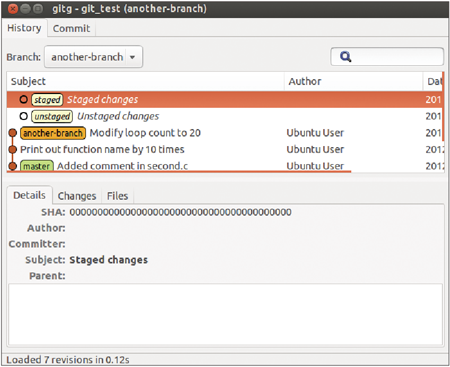Switch to the Files tab
The height and width of the screenshot is (367, 450).
117,196
